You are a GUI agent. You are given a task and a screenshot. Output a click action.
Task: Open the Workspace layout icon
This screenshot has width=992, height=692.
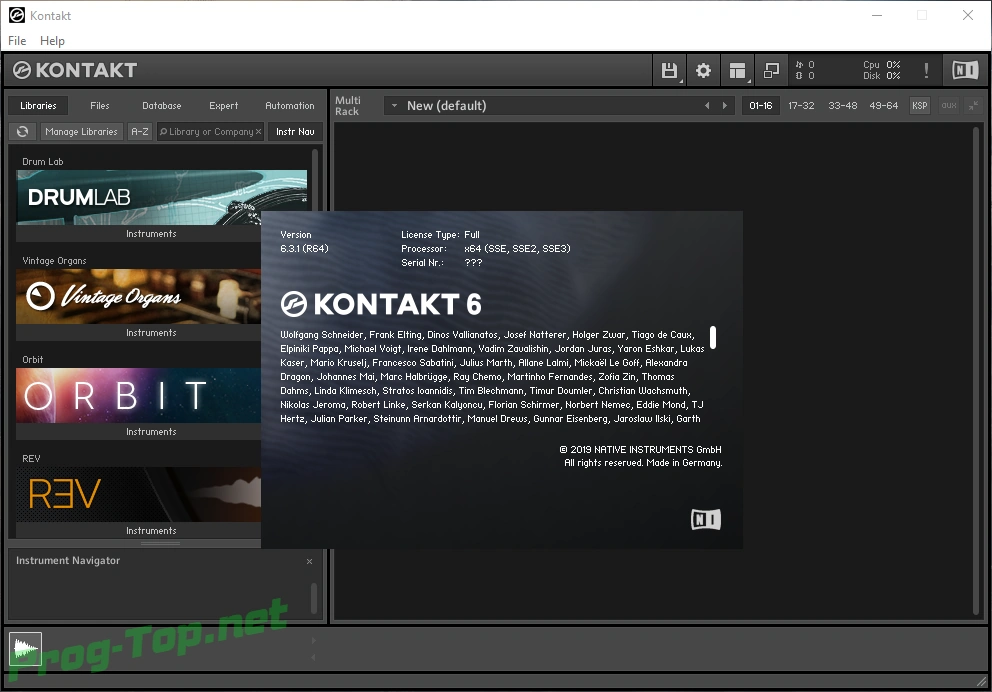737,70
